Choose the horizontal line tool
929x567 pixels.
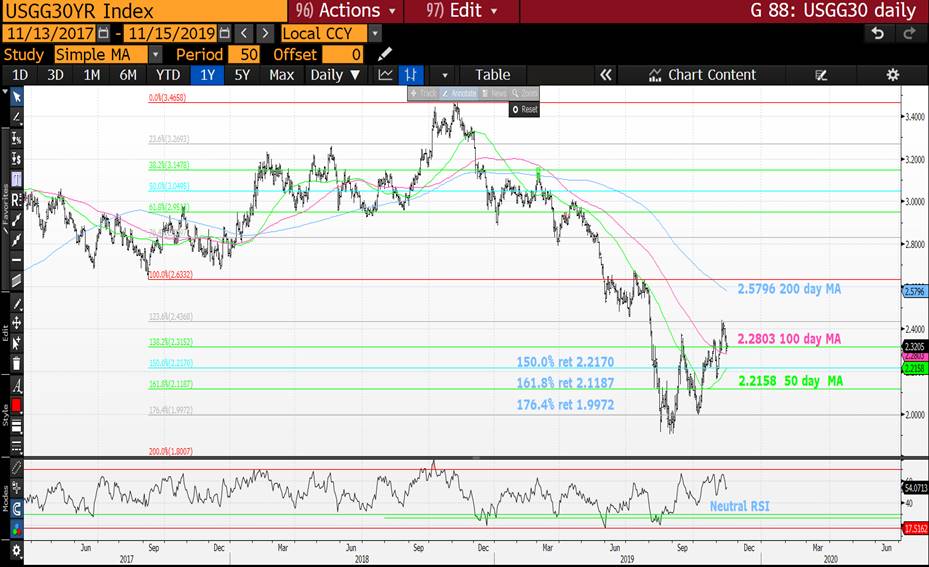(16, 260)
